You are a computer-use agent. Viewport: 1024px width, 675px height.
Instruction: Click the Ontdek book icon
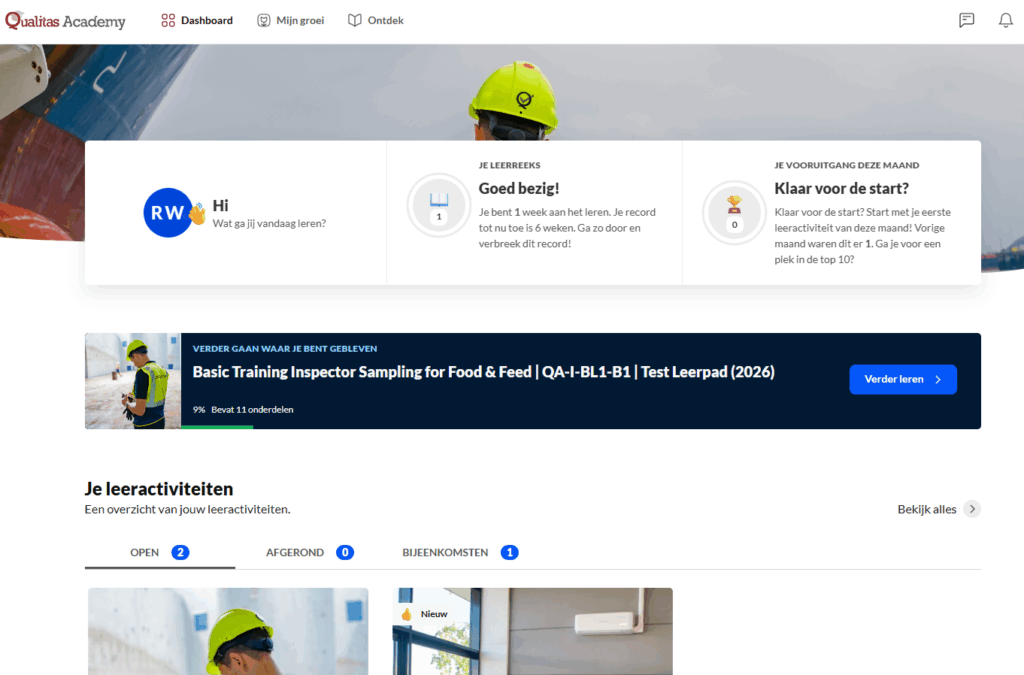click(x=355, y=20)
